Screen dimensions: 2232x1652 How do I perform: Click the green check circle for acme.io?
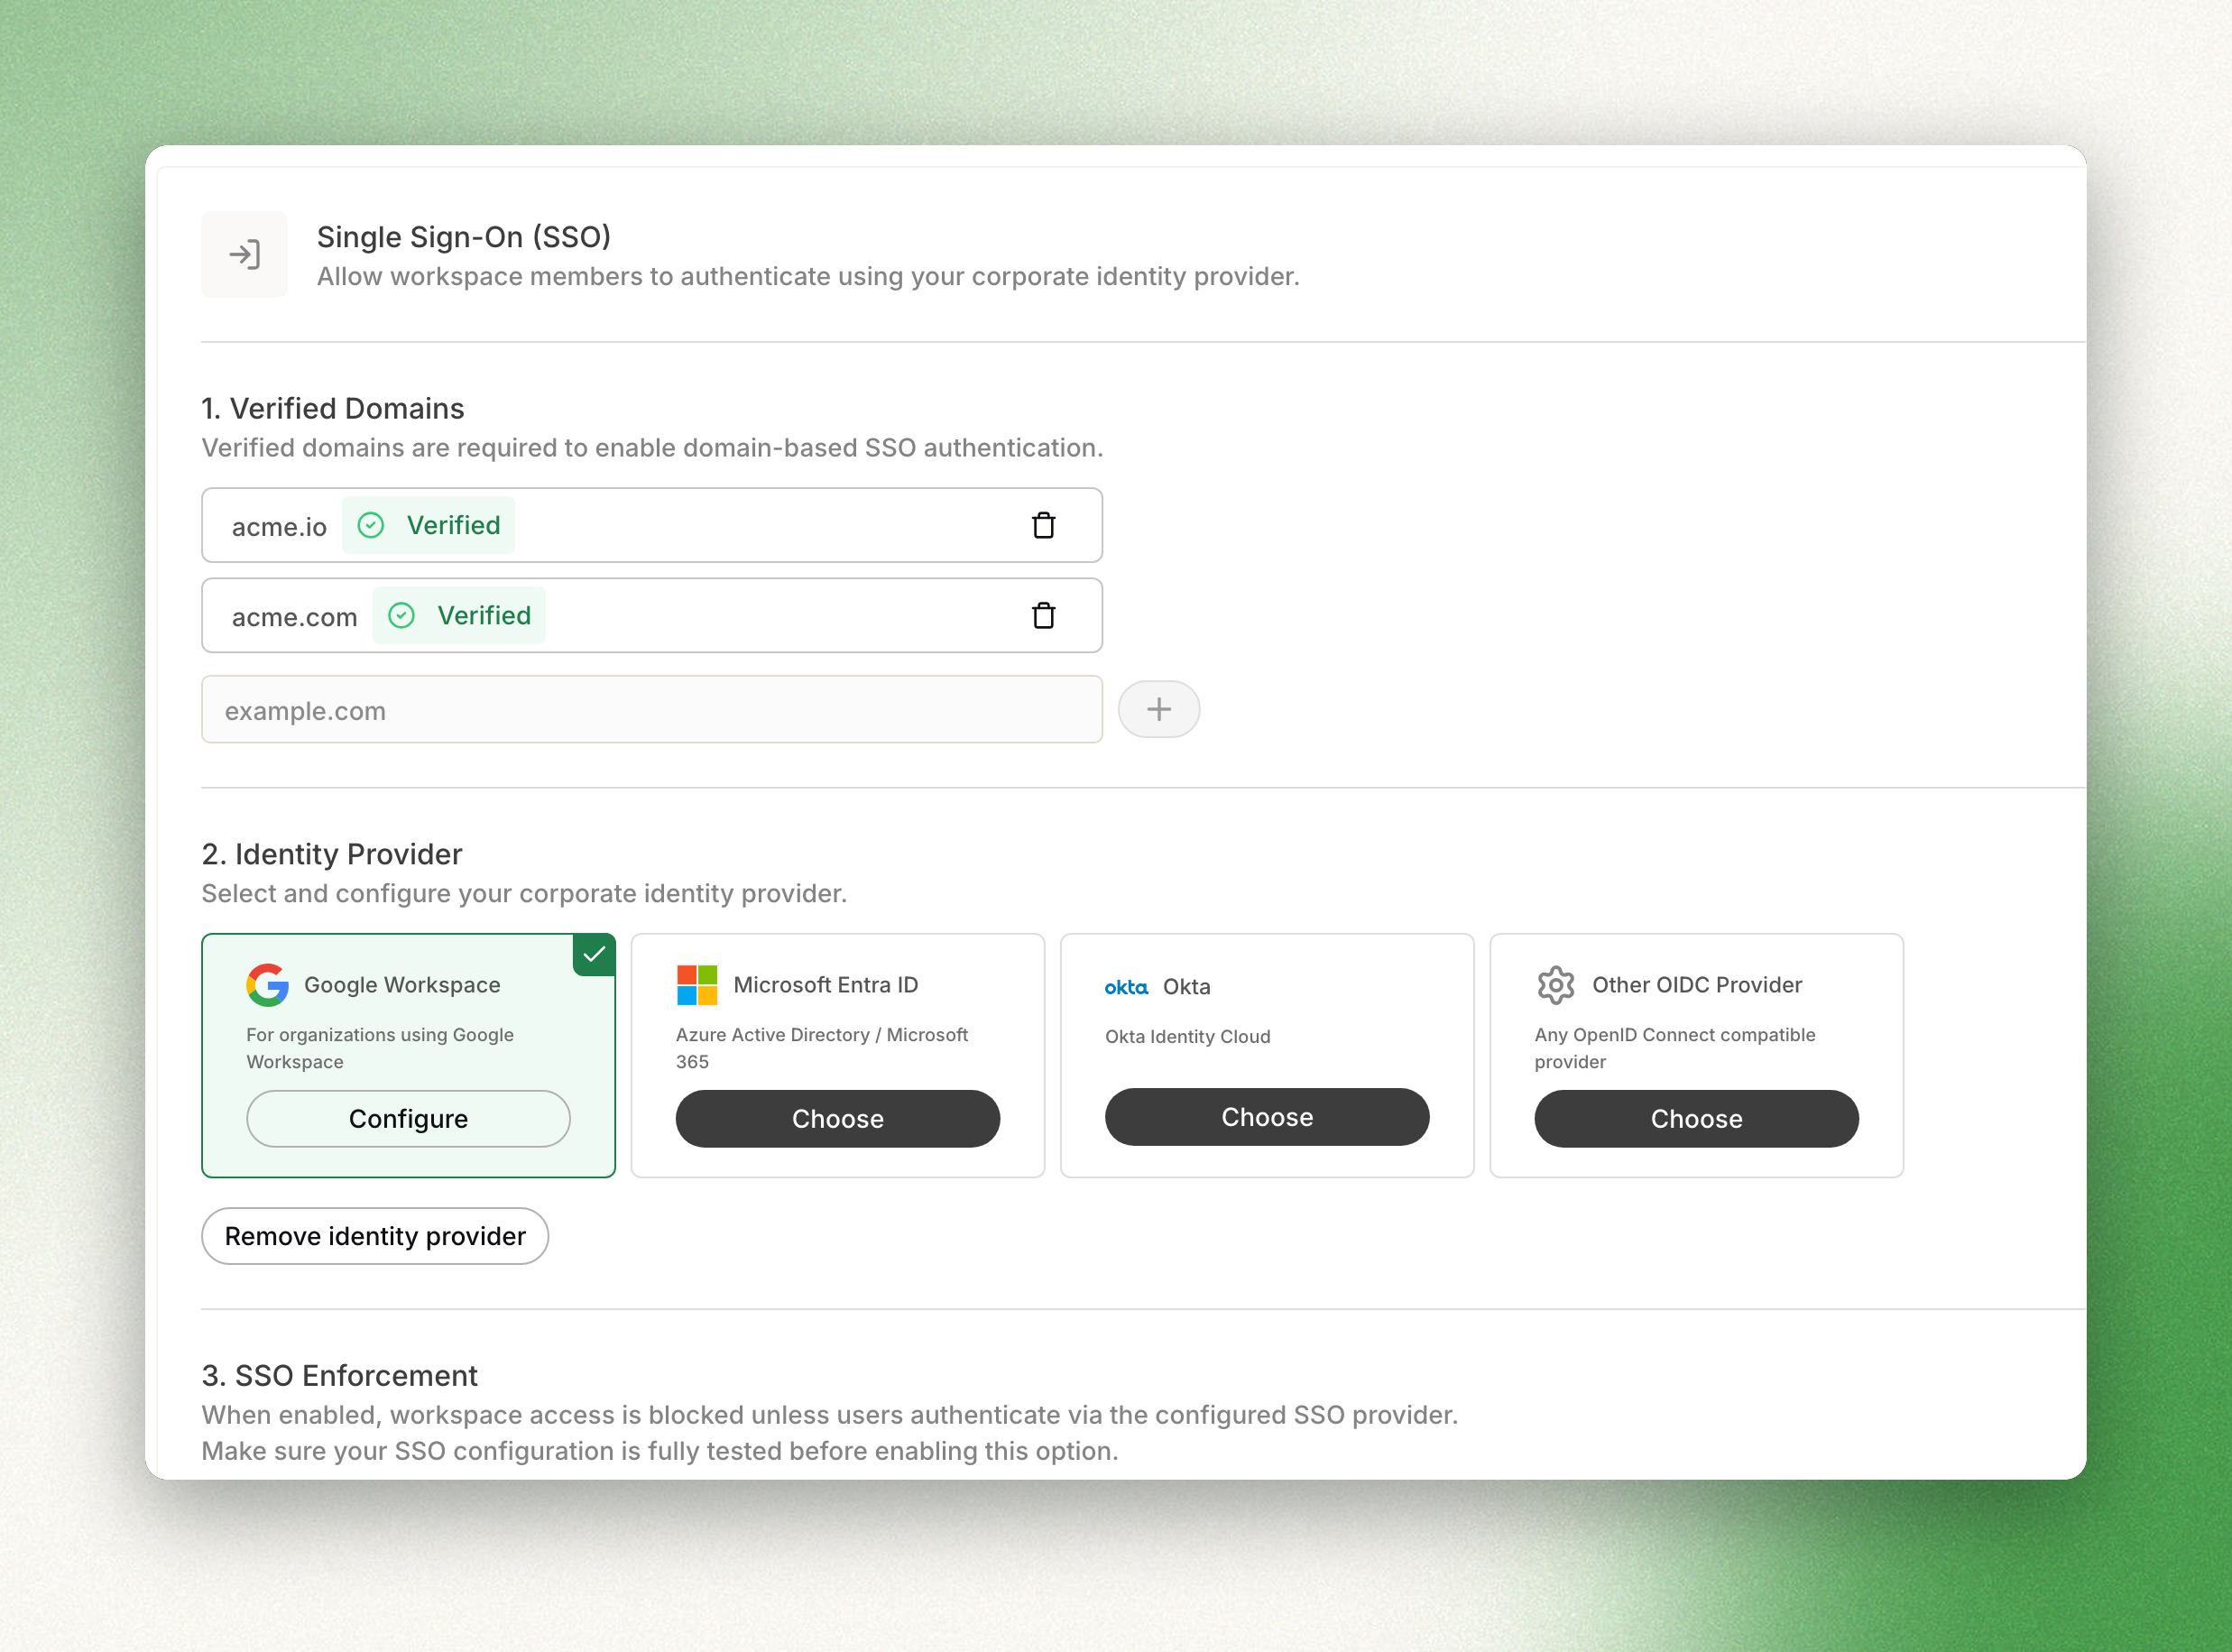coord(371,525)
